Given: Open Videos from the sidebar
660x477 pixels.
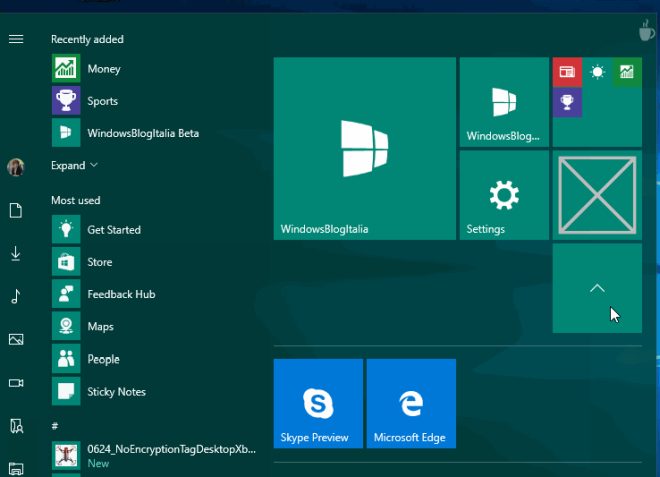Looking at the screenshot, I should (x=16, y=383).
